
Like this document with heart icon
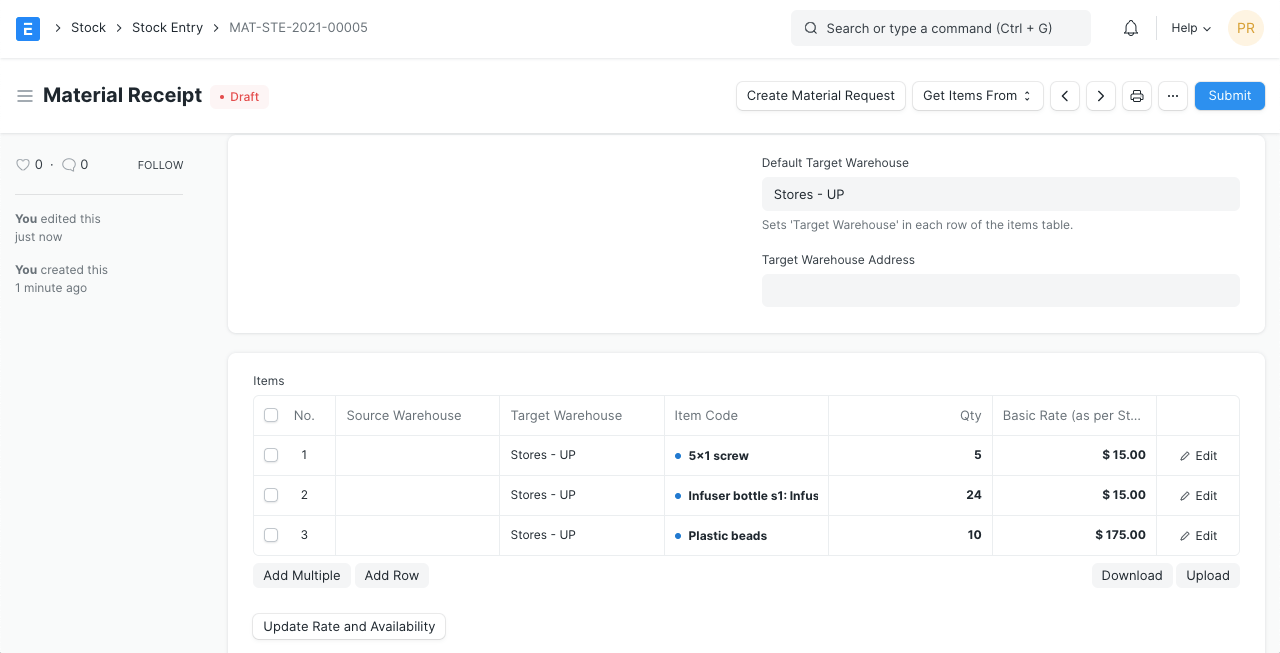coord(23,165)
